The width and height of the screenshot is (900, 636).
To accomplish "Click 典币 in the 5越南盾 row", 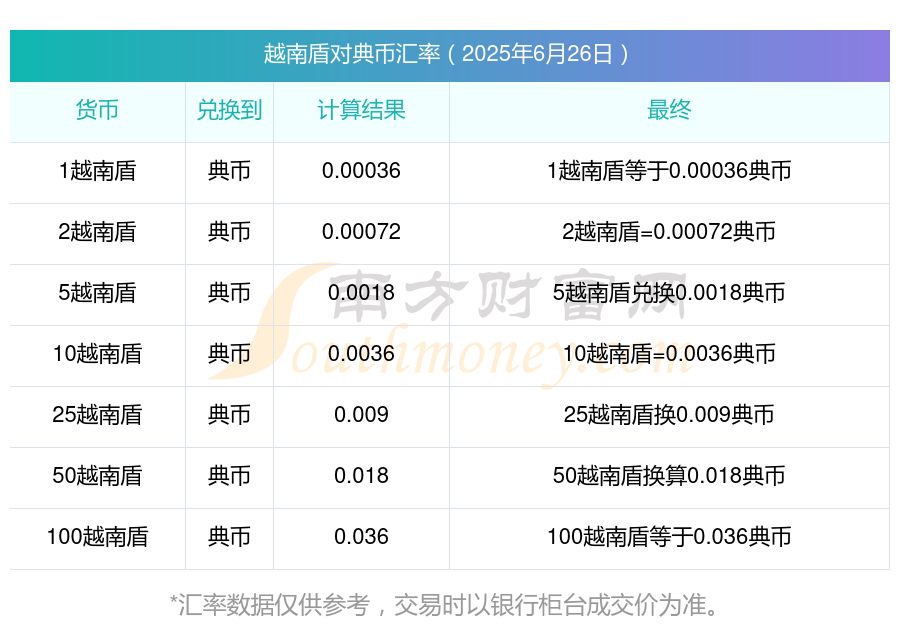I will pyautogui.click(x=229, y=293).
